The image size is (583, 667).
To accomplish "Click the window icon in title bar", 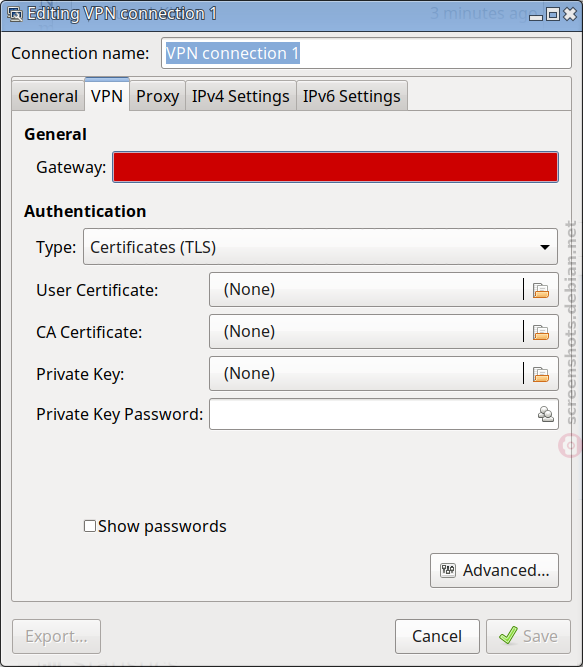I will [x=15, y=14].
